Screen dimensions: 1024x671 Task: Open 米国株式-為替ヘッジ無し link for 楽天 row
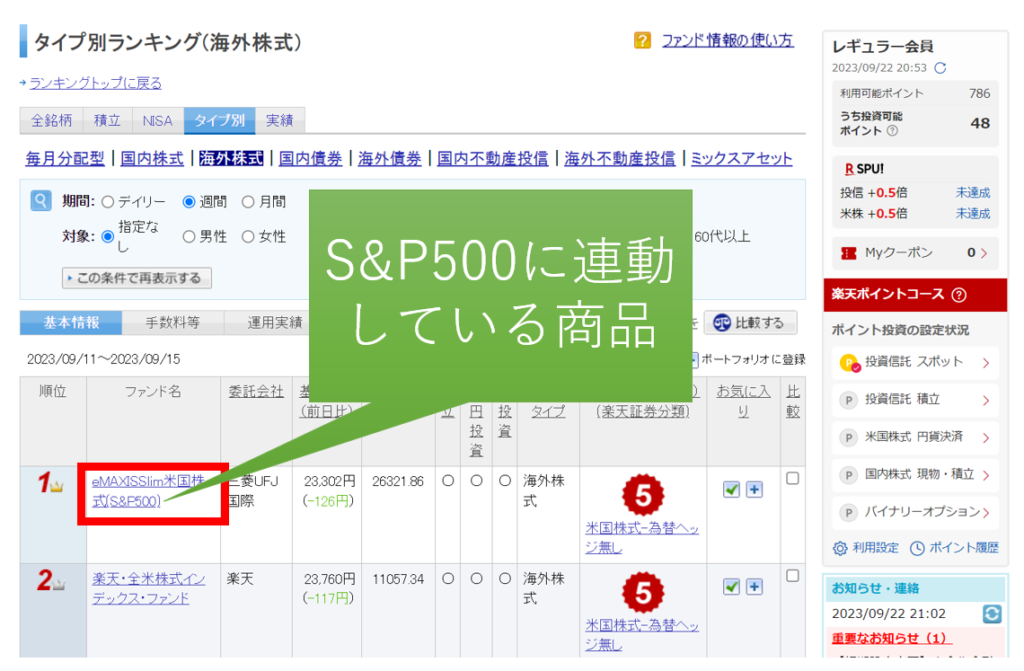coord(642,635)
